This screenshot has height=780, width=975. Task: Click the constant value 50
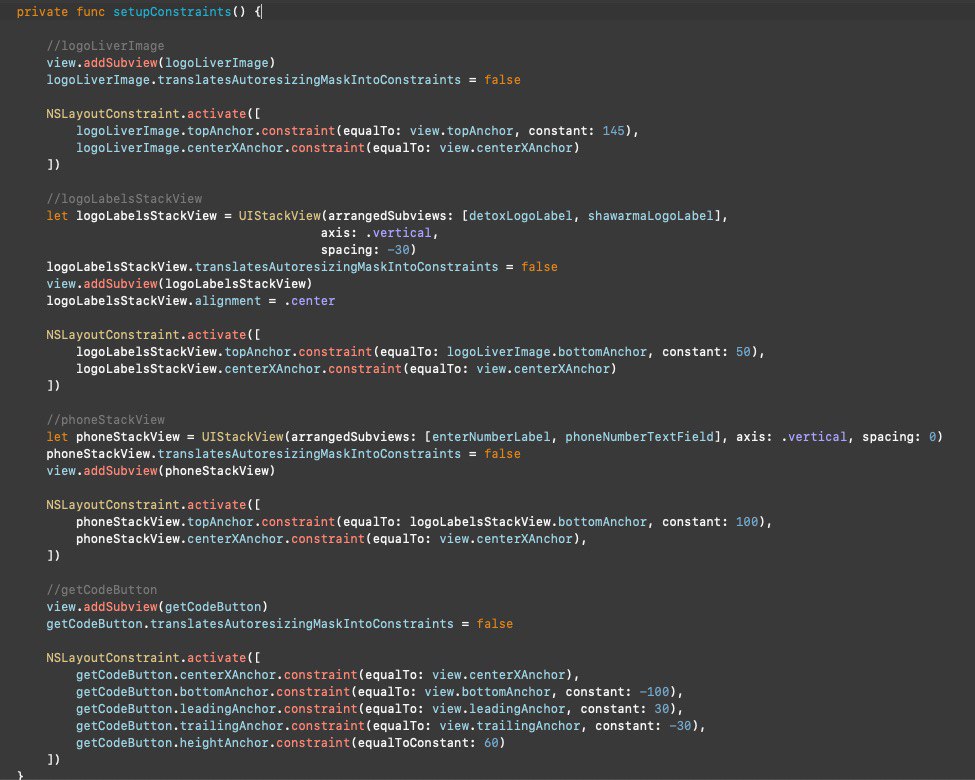(743, 351)
